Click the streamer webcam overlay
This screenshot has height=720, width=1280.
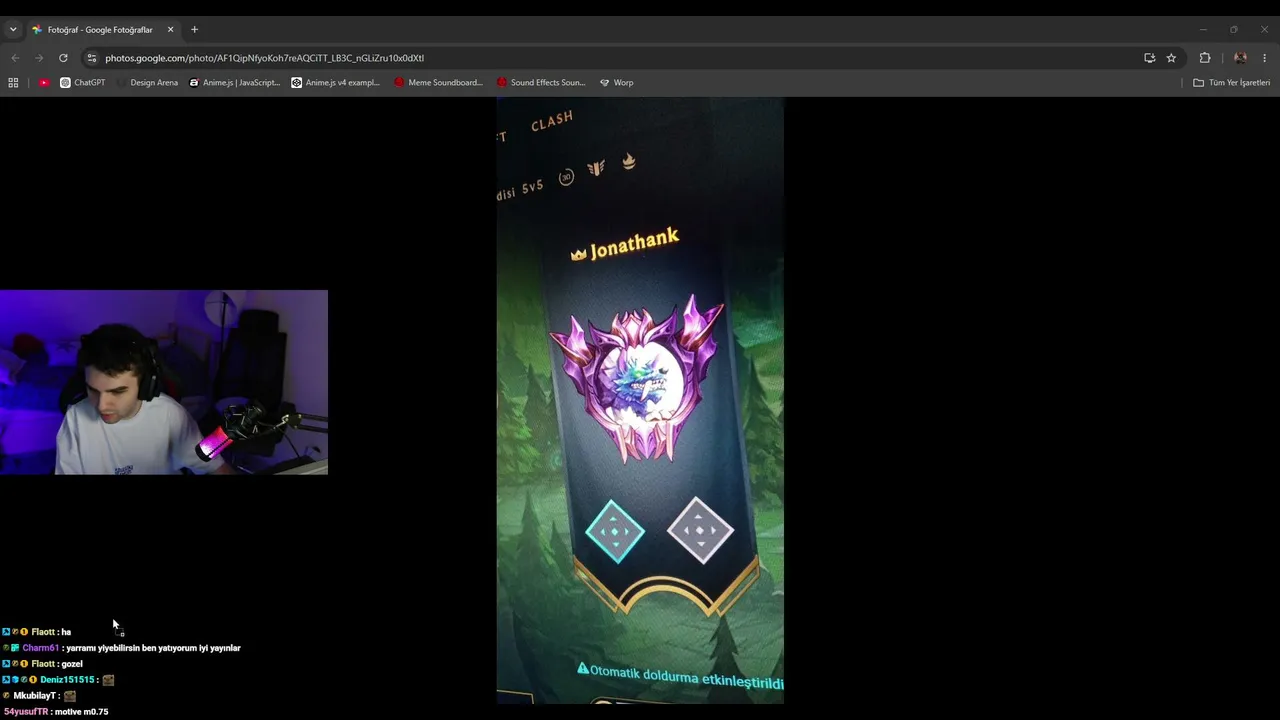pos(164,382)
